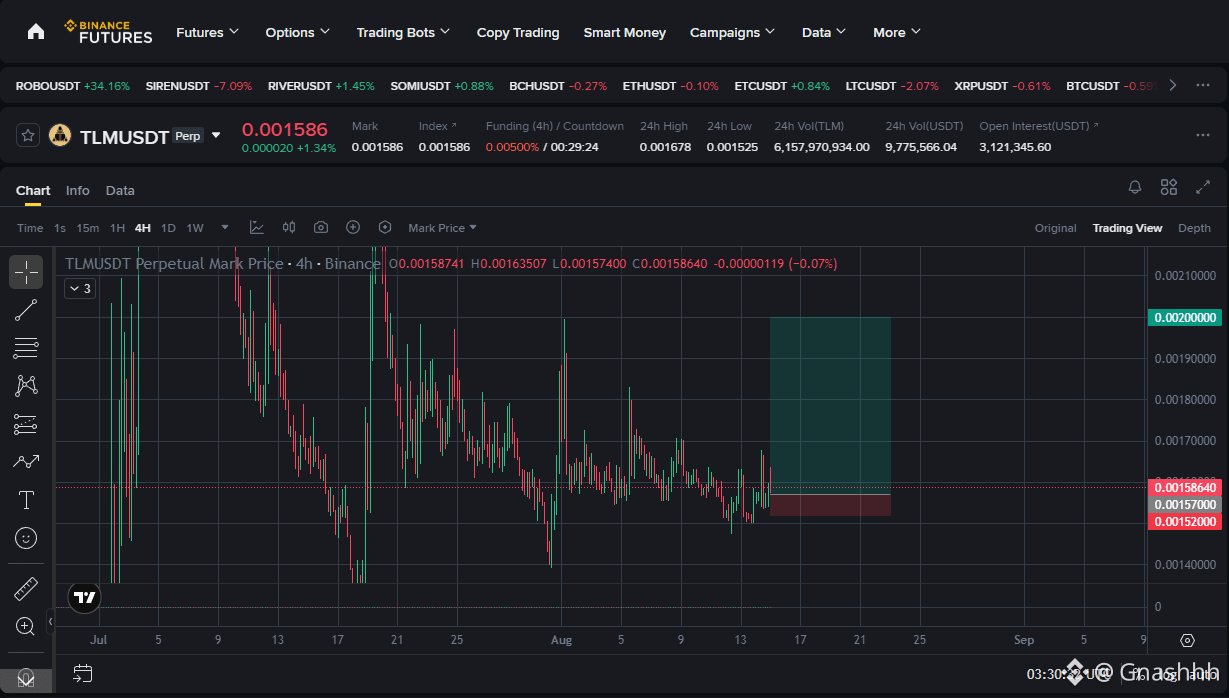1229x698 pixels.
Task: Select the 4H time interval
Action: tap(143, 227)
